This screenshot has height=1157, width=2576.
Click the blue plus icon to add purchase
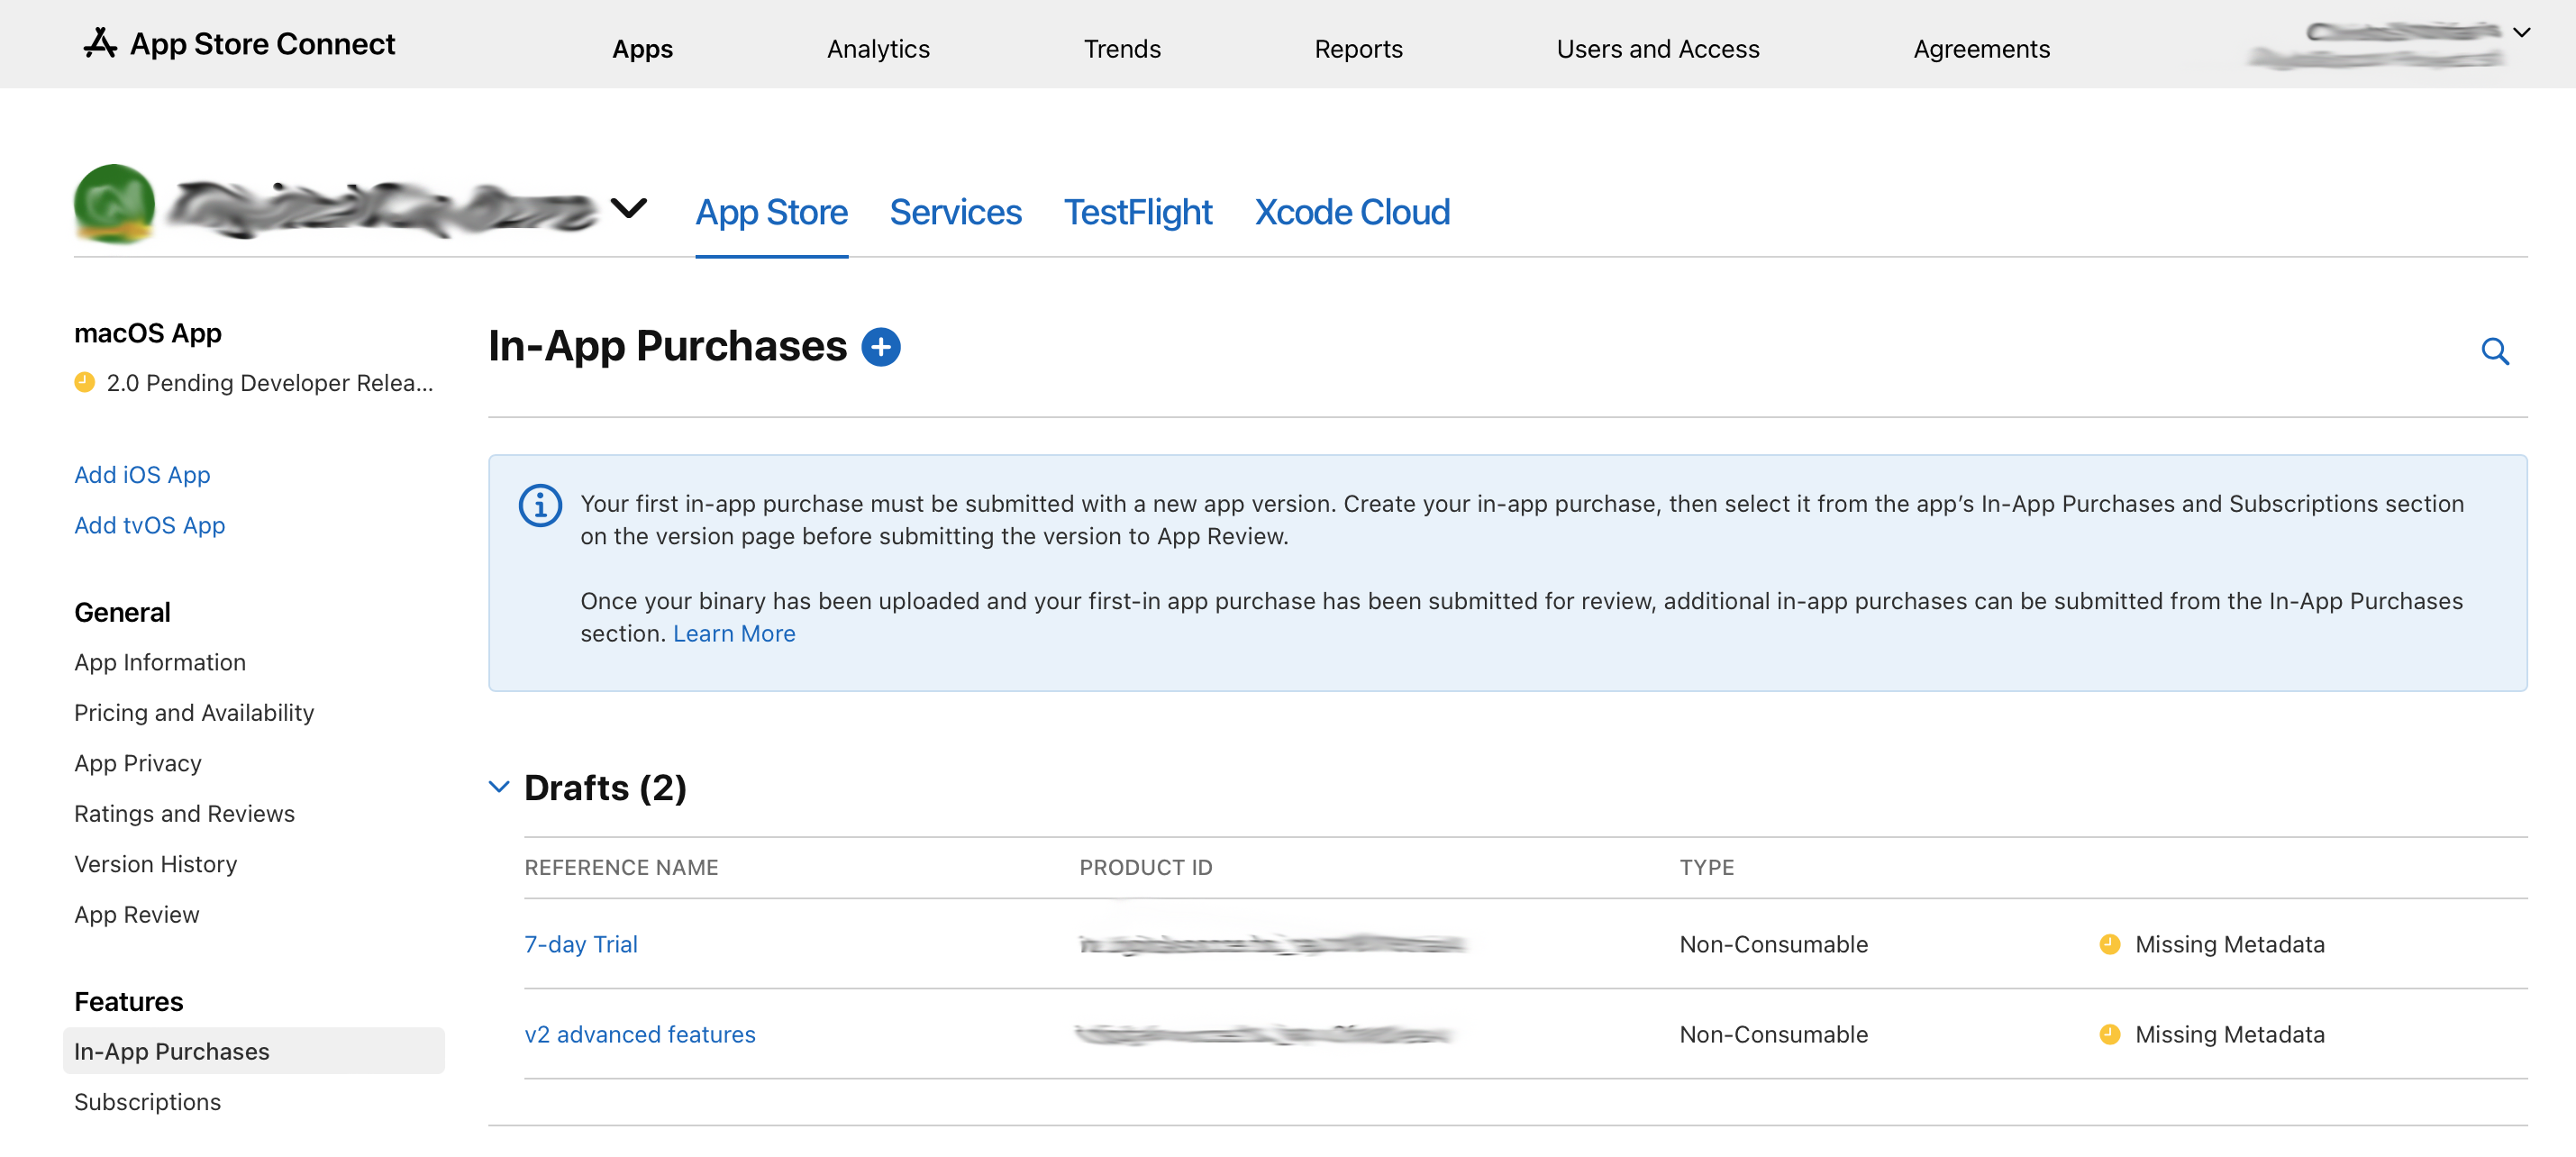880,347
